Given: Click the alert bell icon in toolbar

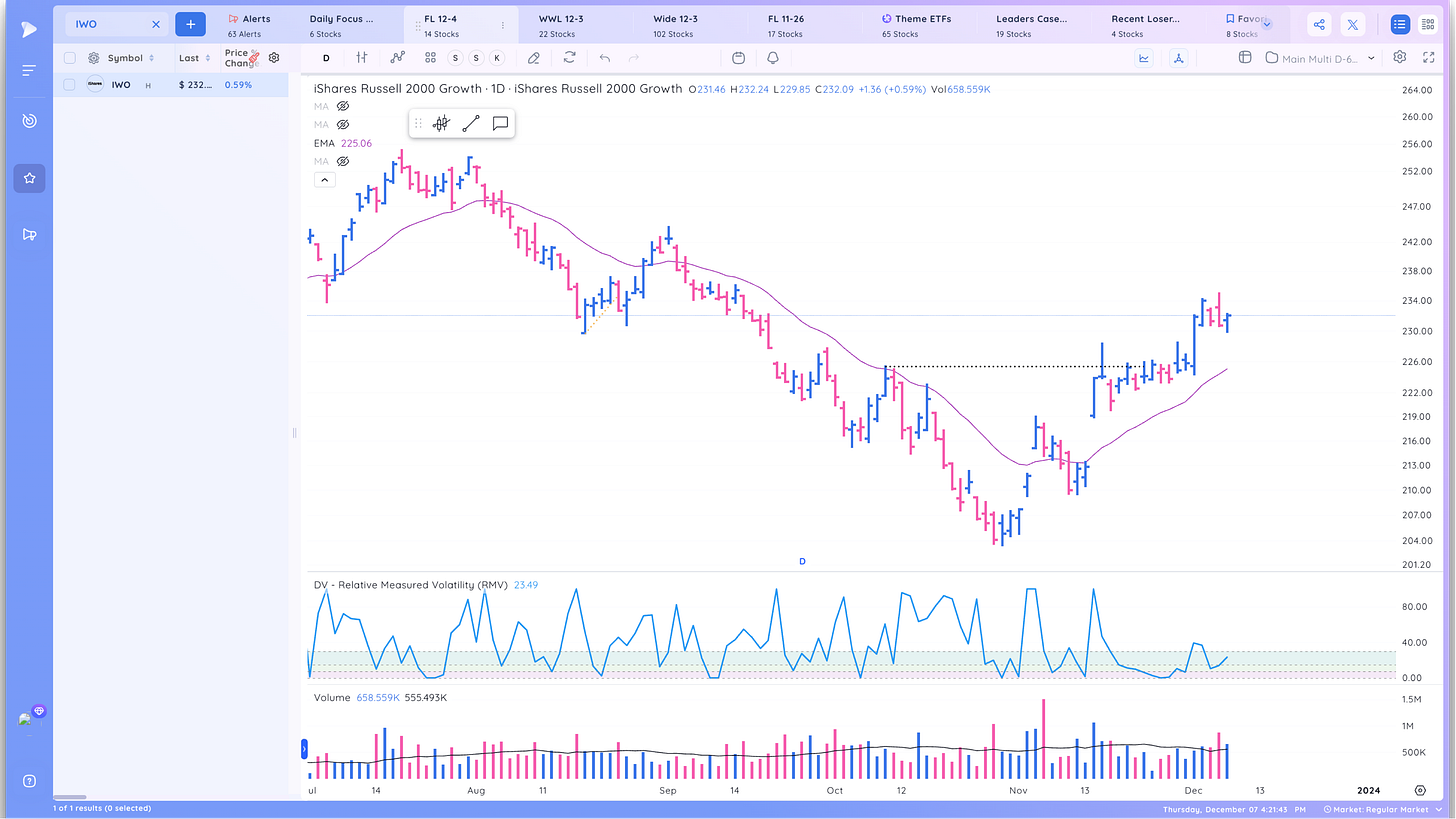Looking at the screenshot, I should [x=772, y=58].
